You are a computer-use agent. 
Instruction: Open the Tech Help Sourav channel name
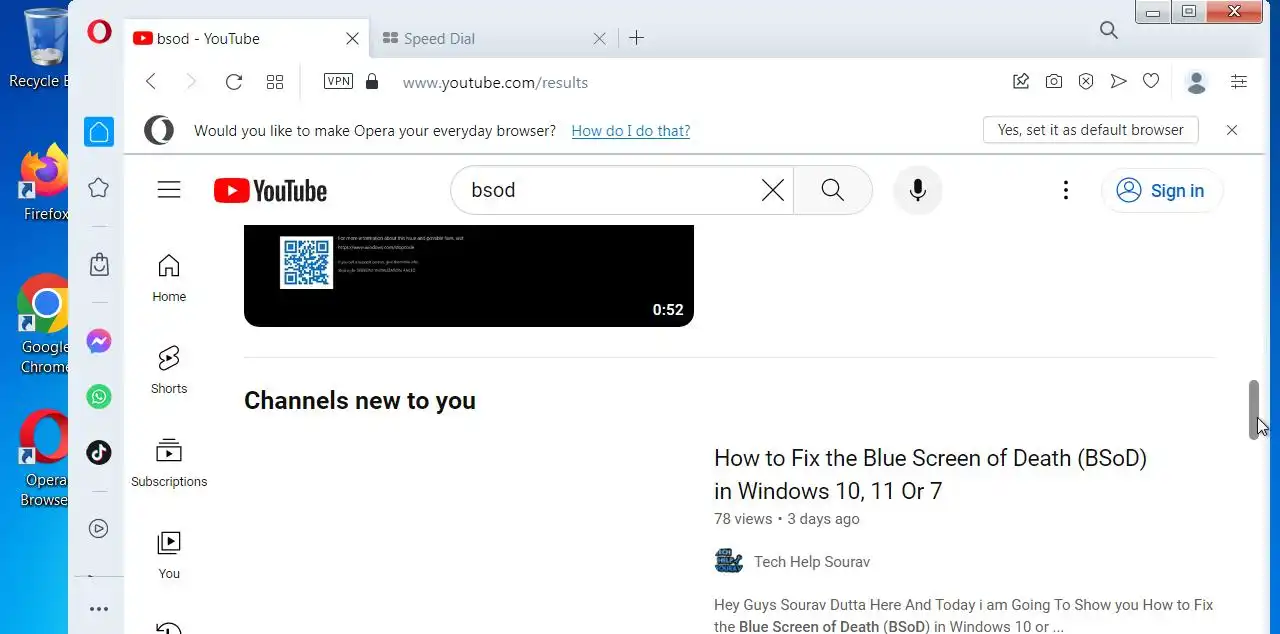[812, 562]
